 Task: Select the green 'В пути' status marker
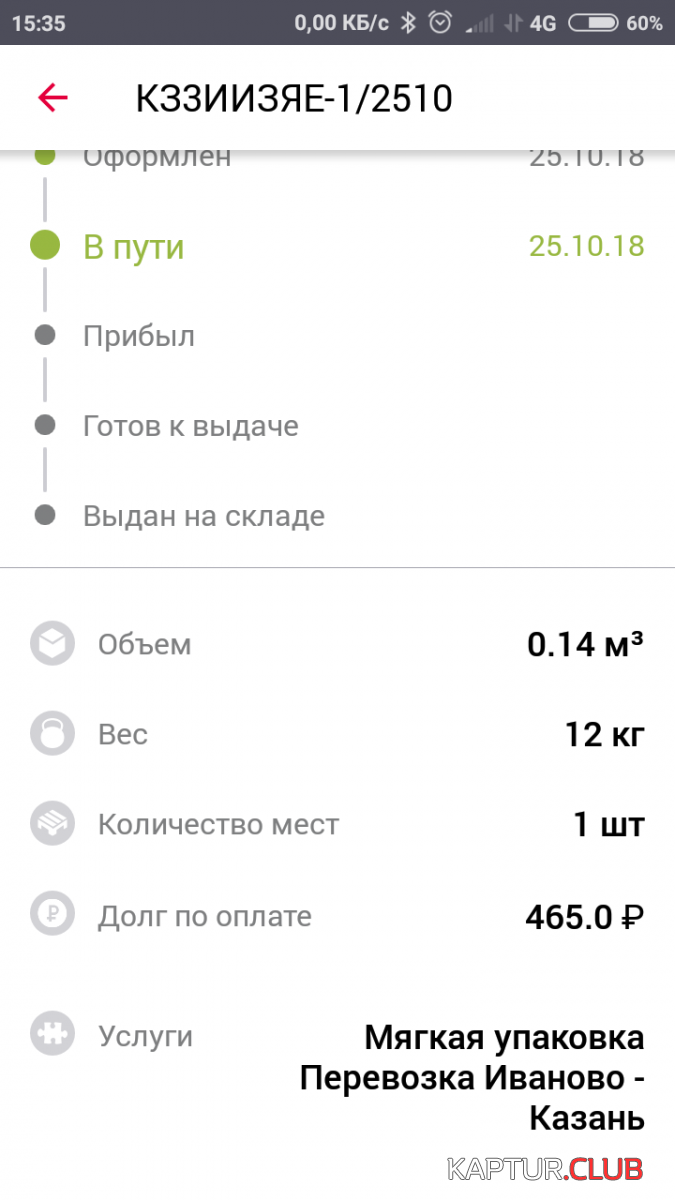[45, 246]
